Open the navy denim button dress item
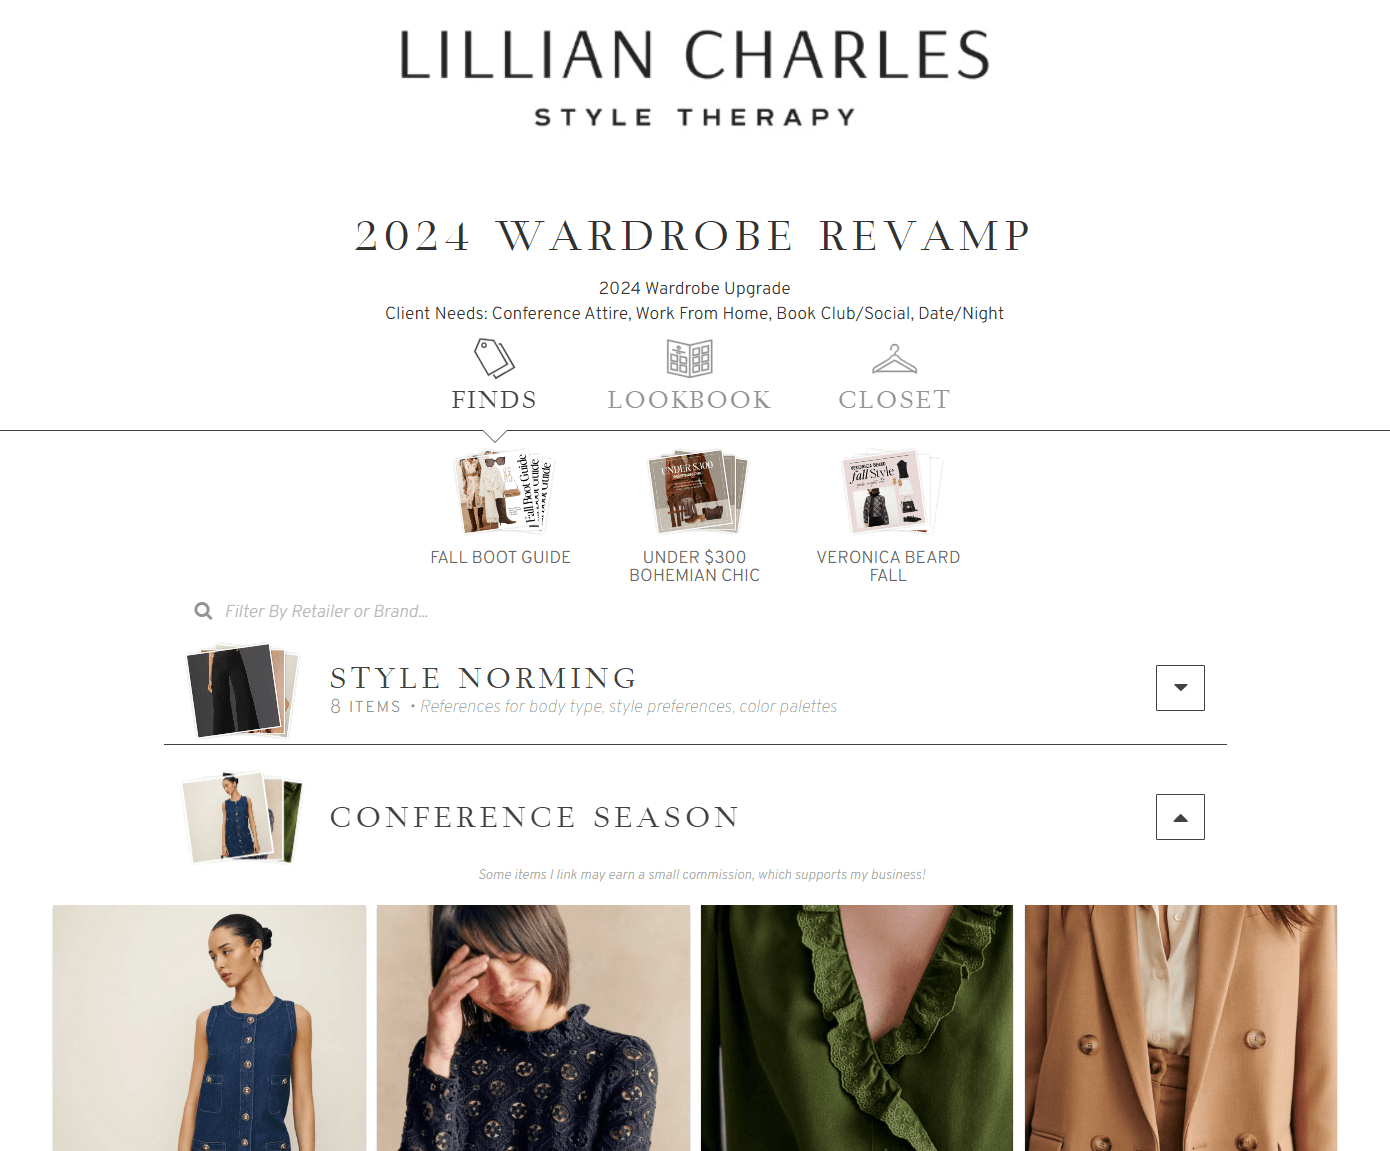The height and width of the screenshot is (1151, 1390). 210,1028
